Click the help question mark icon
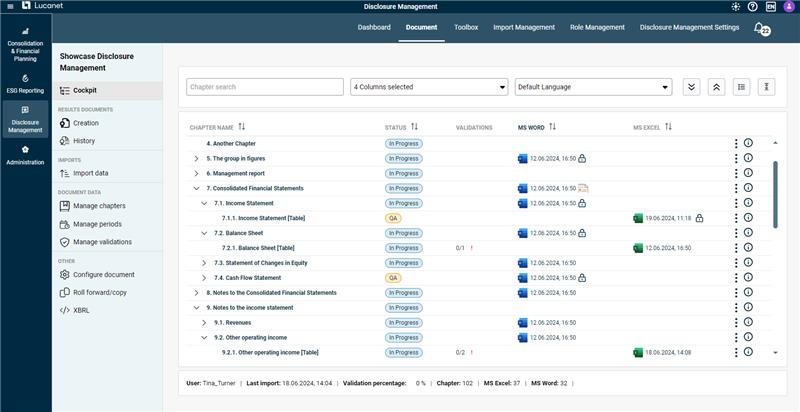The width and height of the screenshot is (800, 412). pyautogui.click(x=752, y=7)
